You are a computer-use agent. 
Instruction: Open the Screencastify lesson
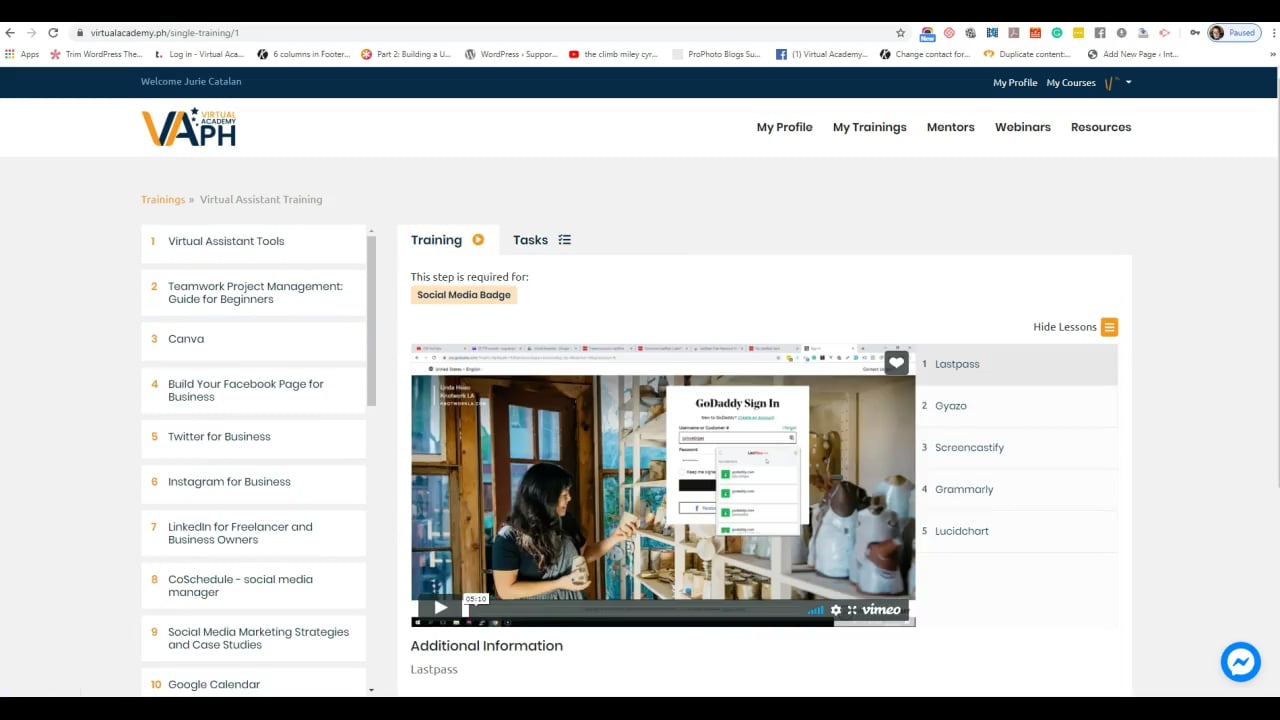click(x=1016, y=448)
